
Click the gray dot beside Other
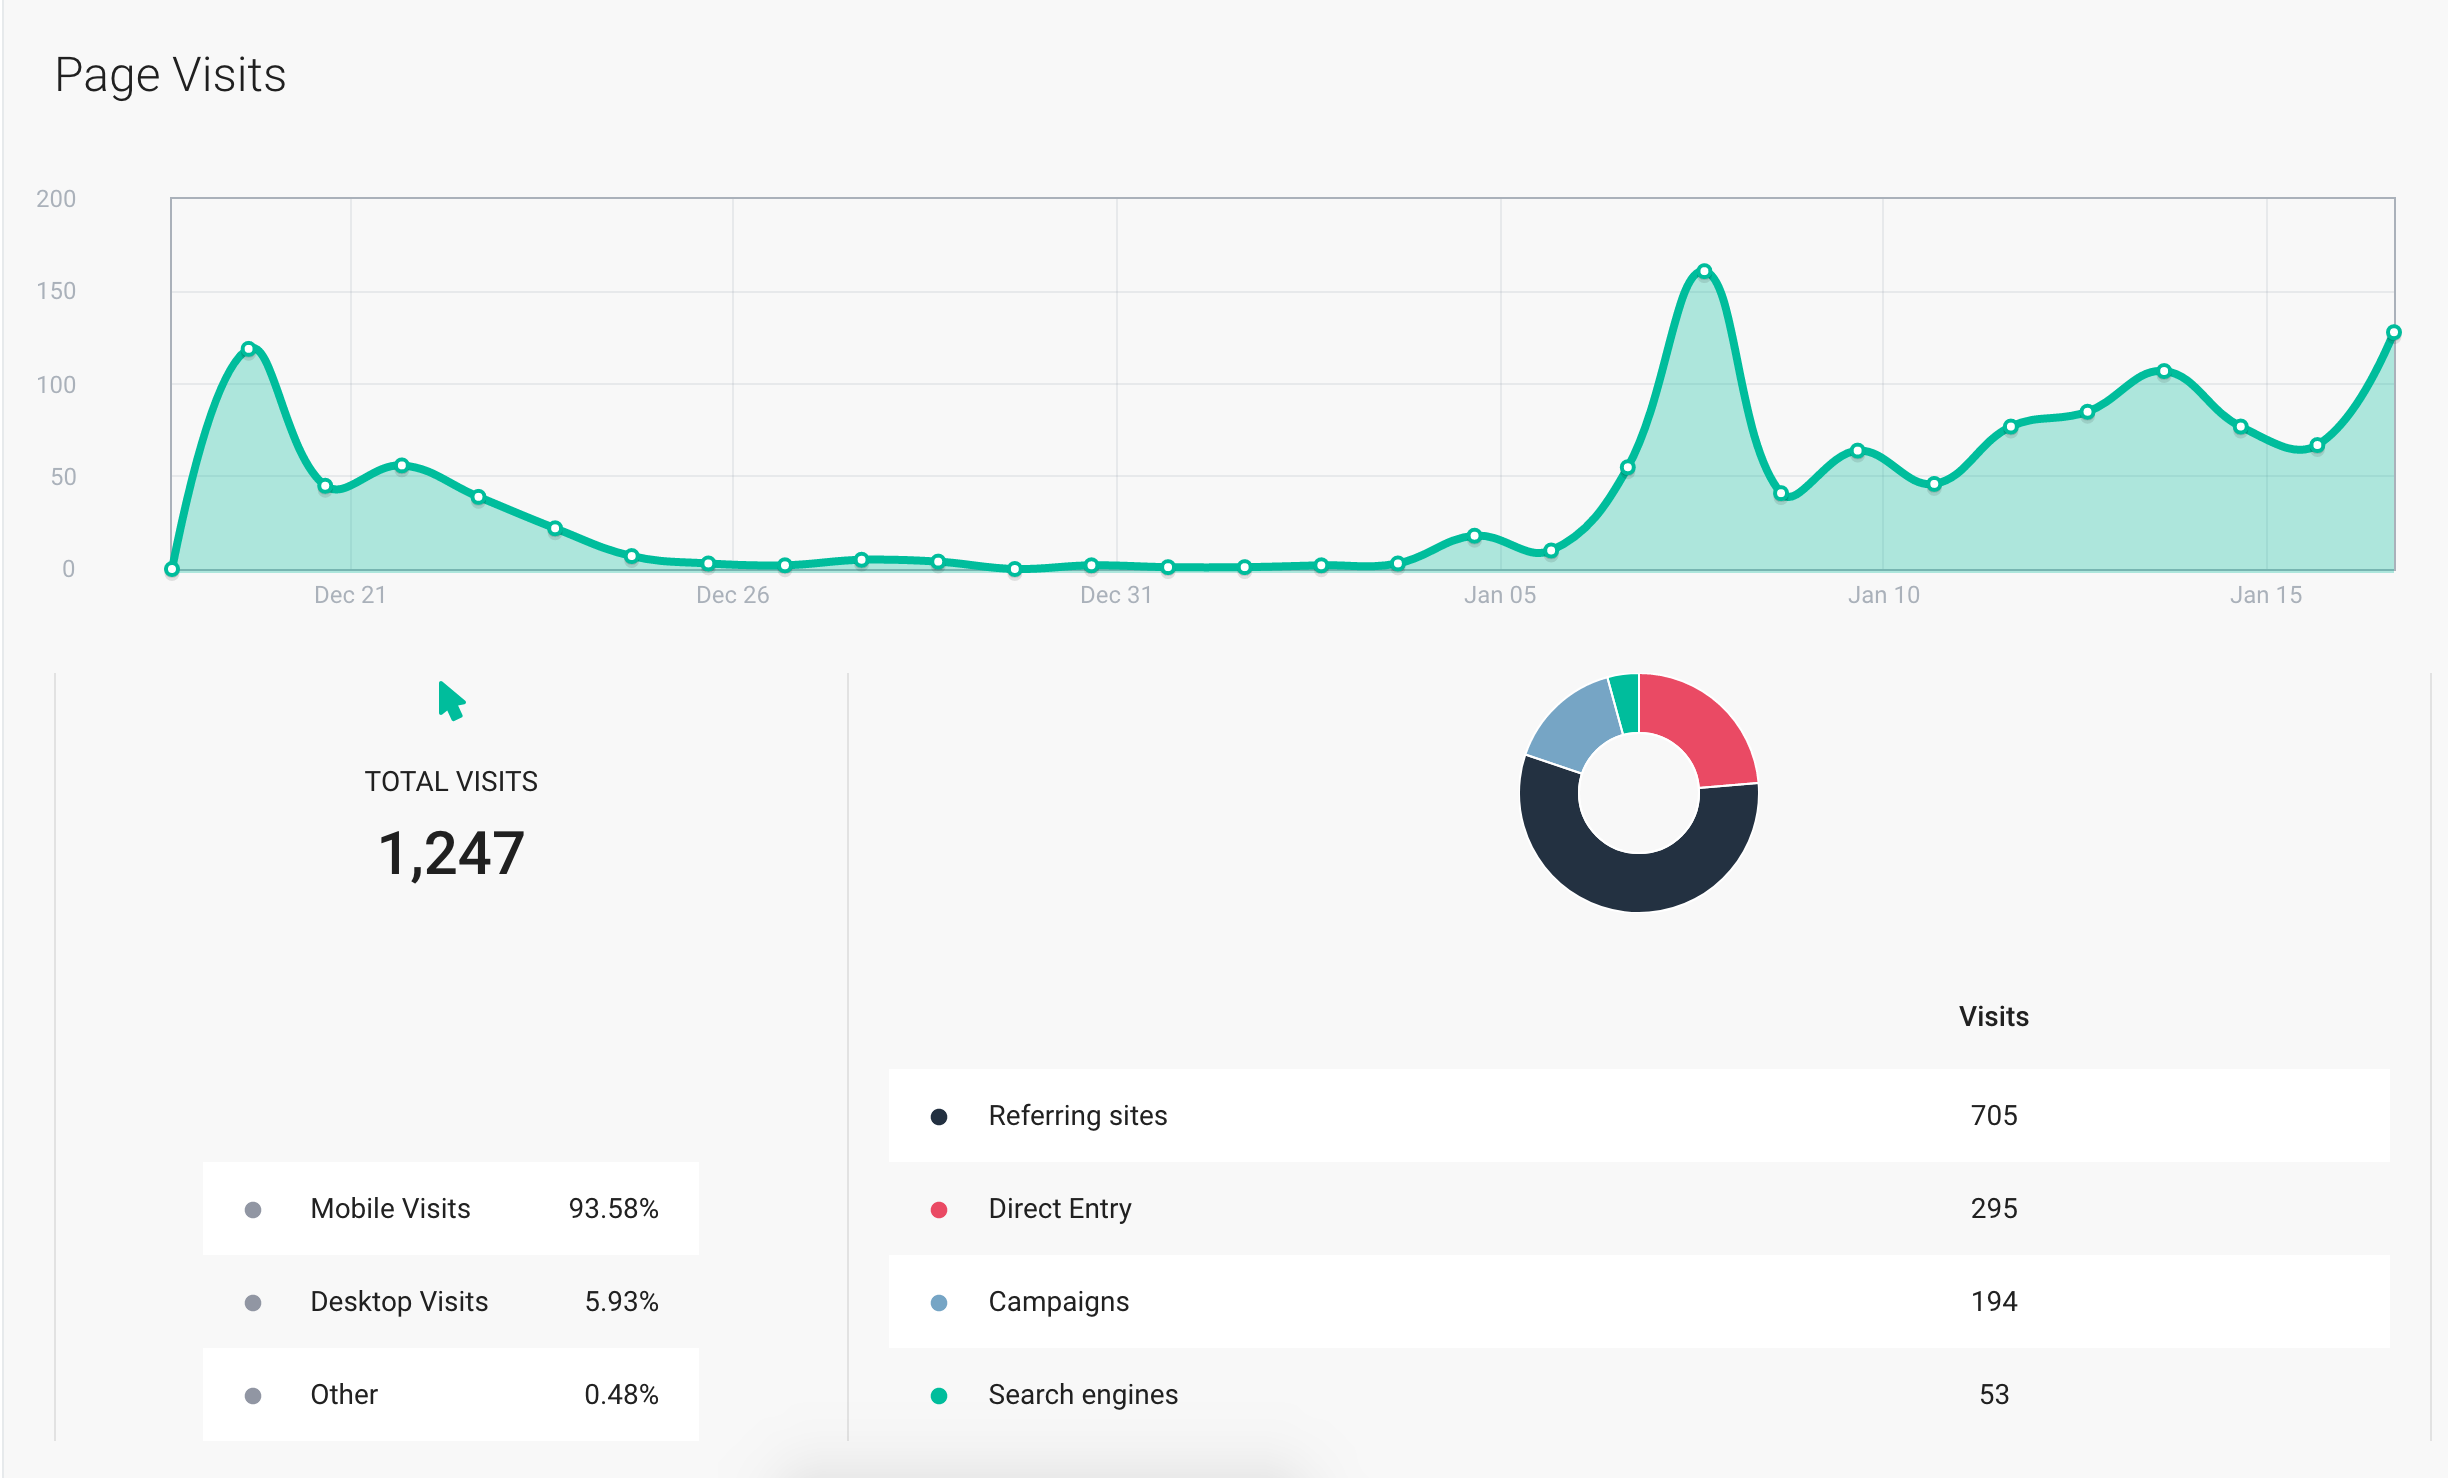tap(253, 1395)
